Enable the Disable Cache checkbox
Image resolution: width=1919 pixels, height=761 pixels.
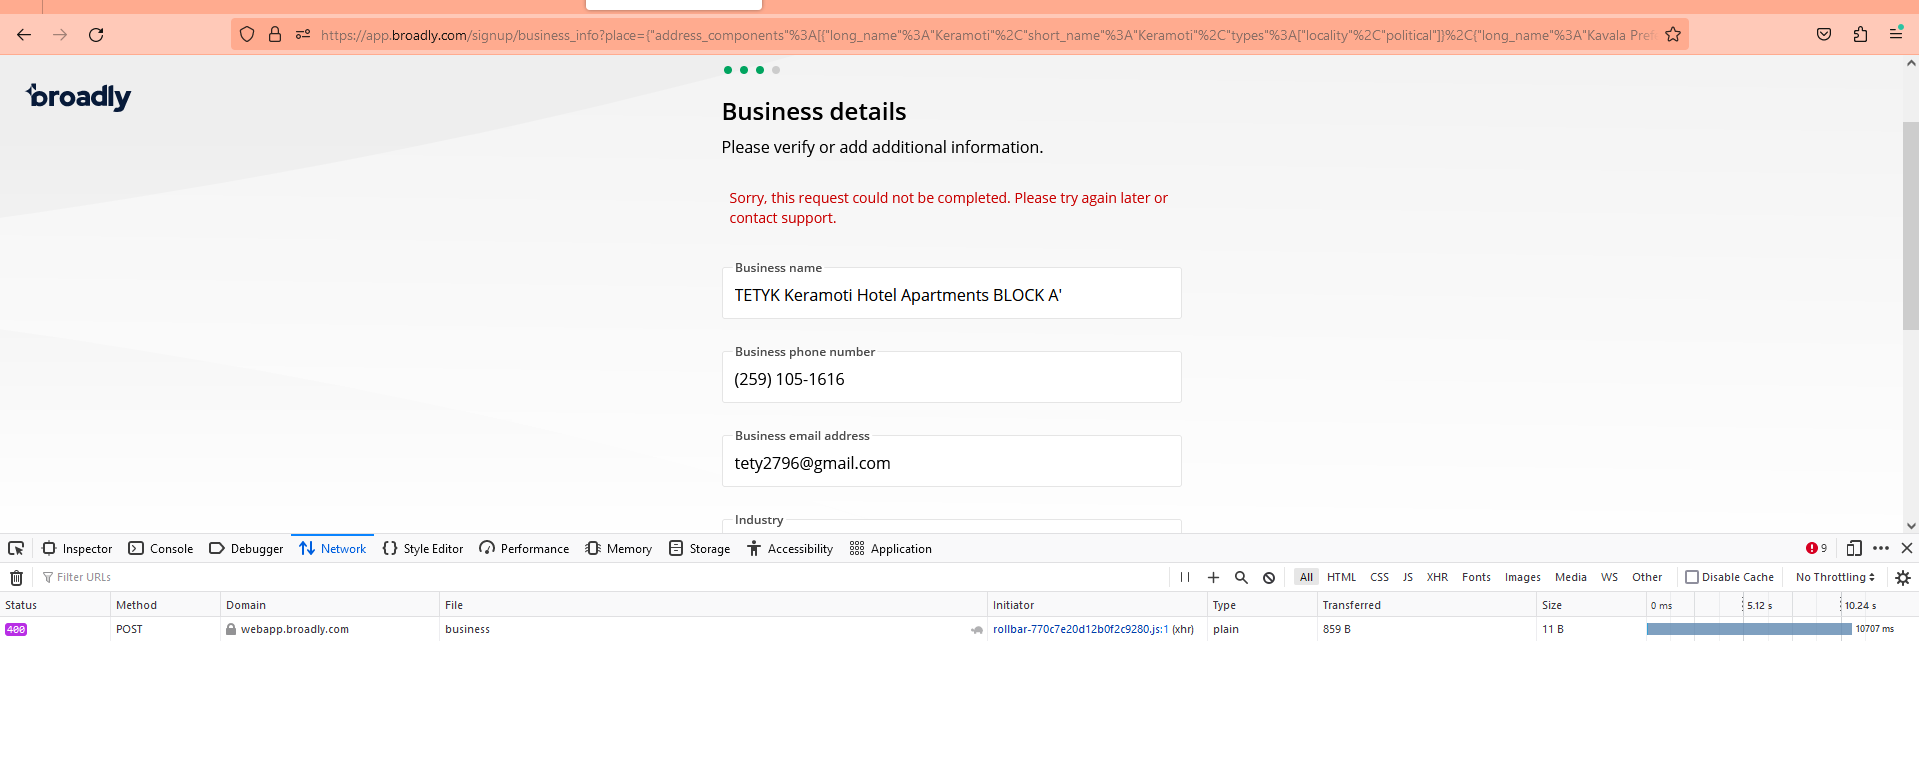point(1692,577)
